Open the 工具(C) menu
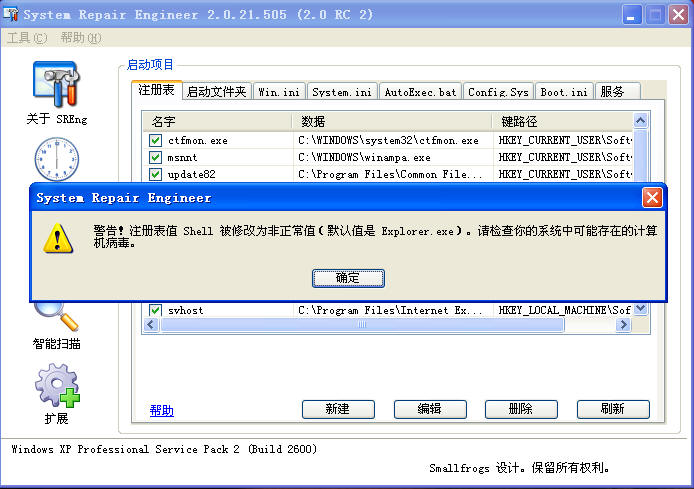This screenshot has width=694, height=489. click(27, 38)
